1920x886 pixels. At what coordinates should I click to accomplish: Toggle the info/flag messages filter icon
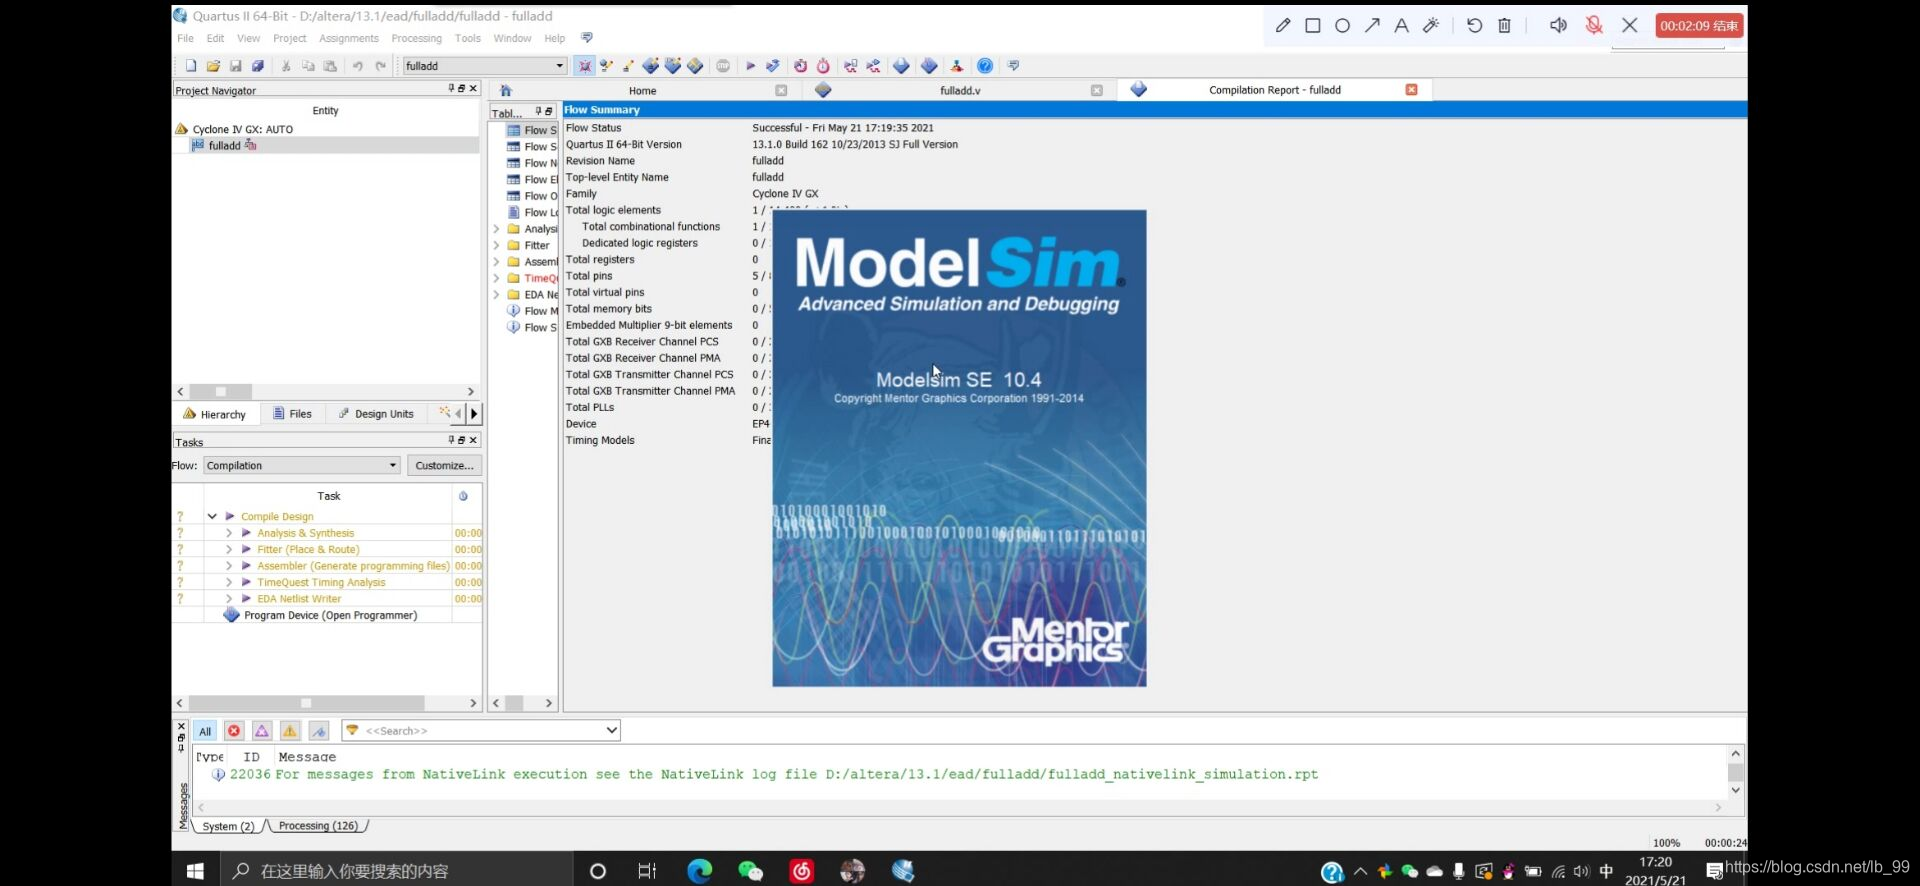pos(319,731)
